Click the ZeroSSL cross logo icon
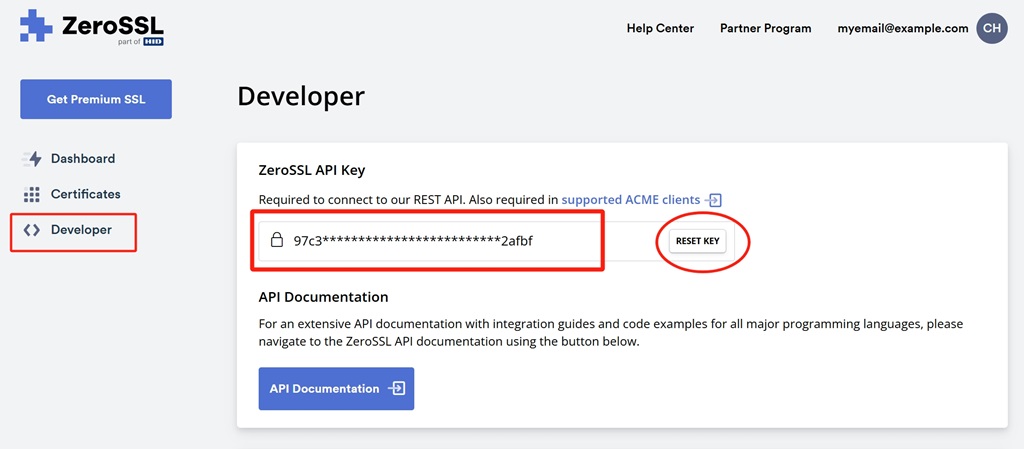Image resolution: width=1024 pixels, height=449 pixels. (x=37, y=26)
